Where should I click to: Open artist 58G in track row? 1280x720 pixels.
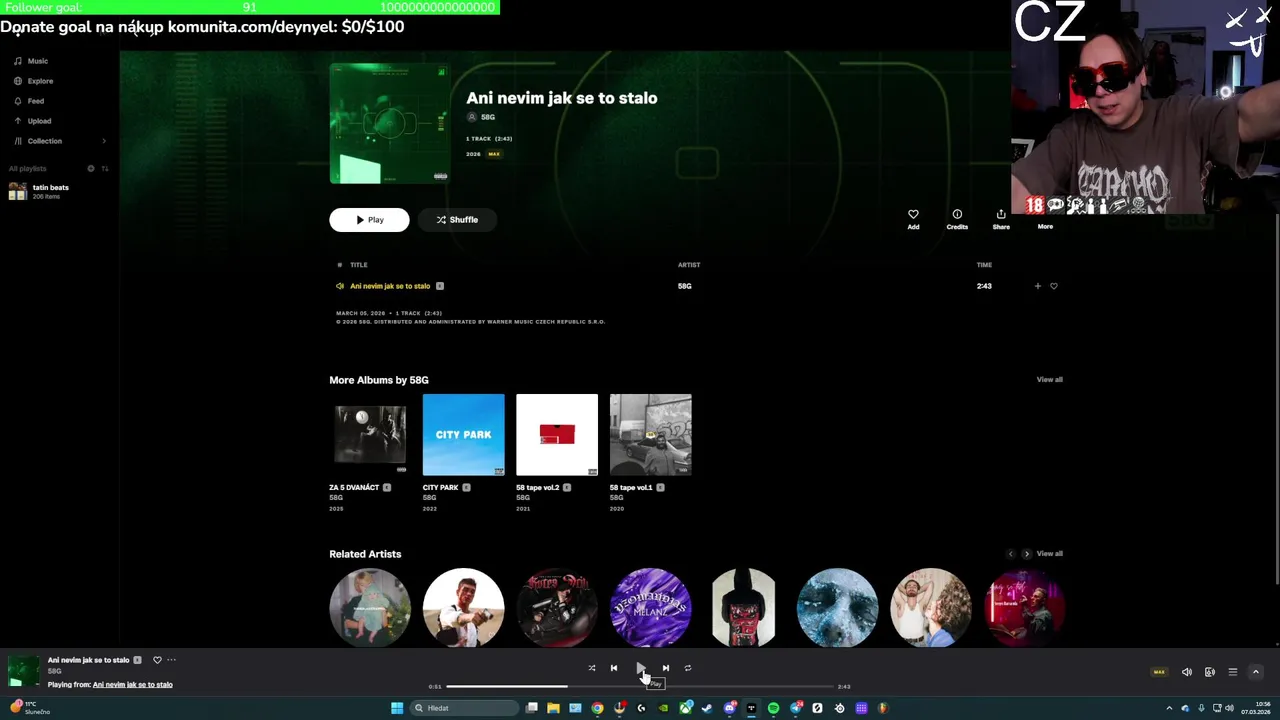684,286
